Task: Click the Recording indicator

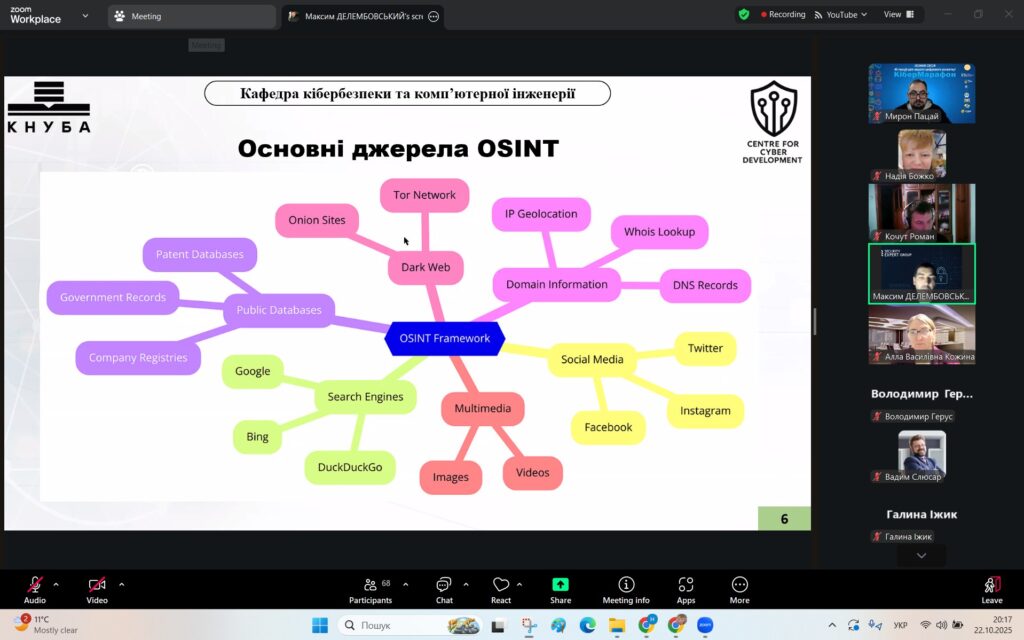Action: tap(783, 15)
